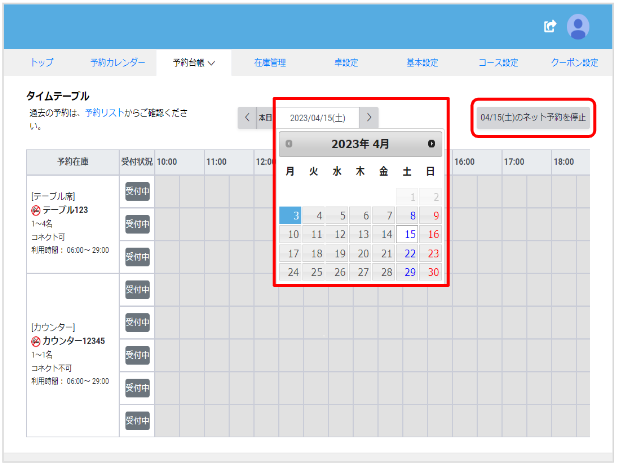The width and height of the screenshot is (618, 465).
Task: Choose April 12 in the calendar
Action: click(x=337, y=234)
